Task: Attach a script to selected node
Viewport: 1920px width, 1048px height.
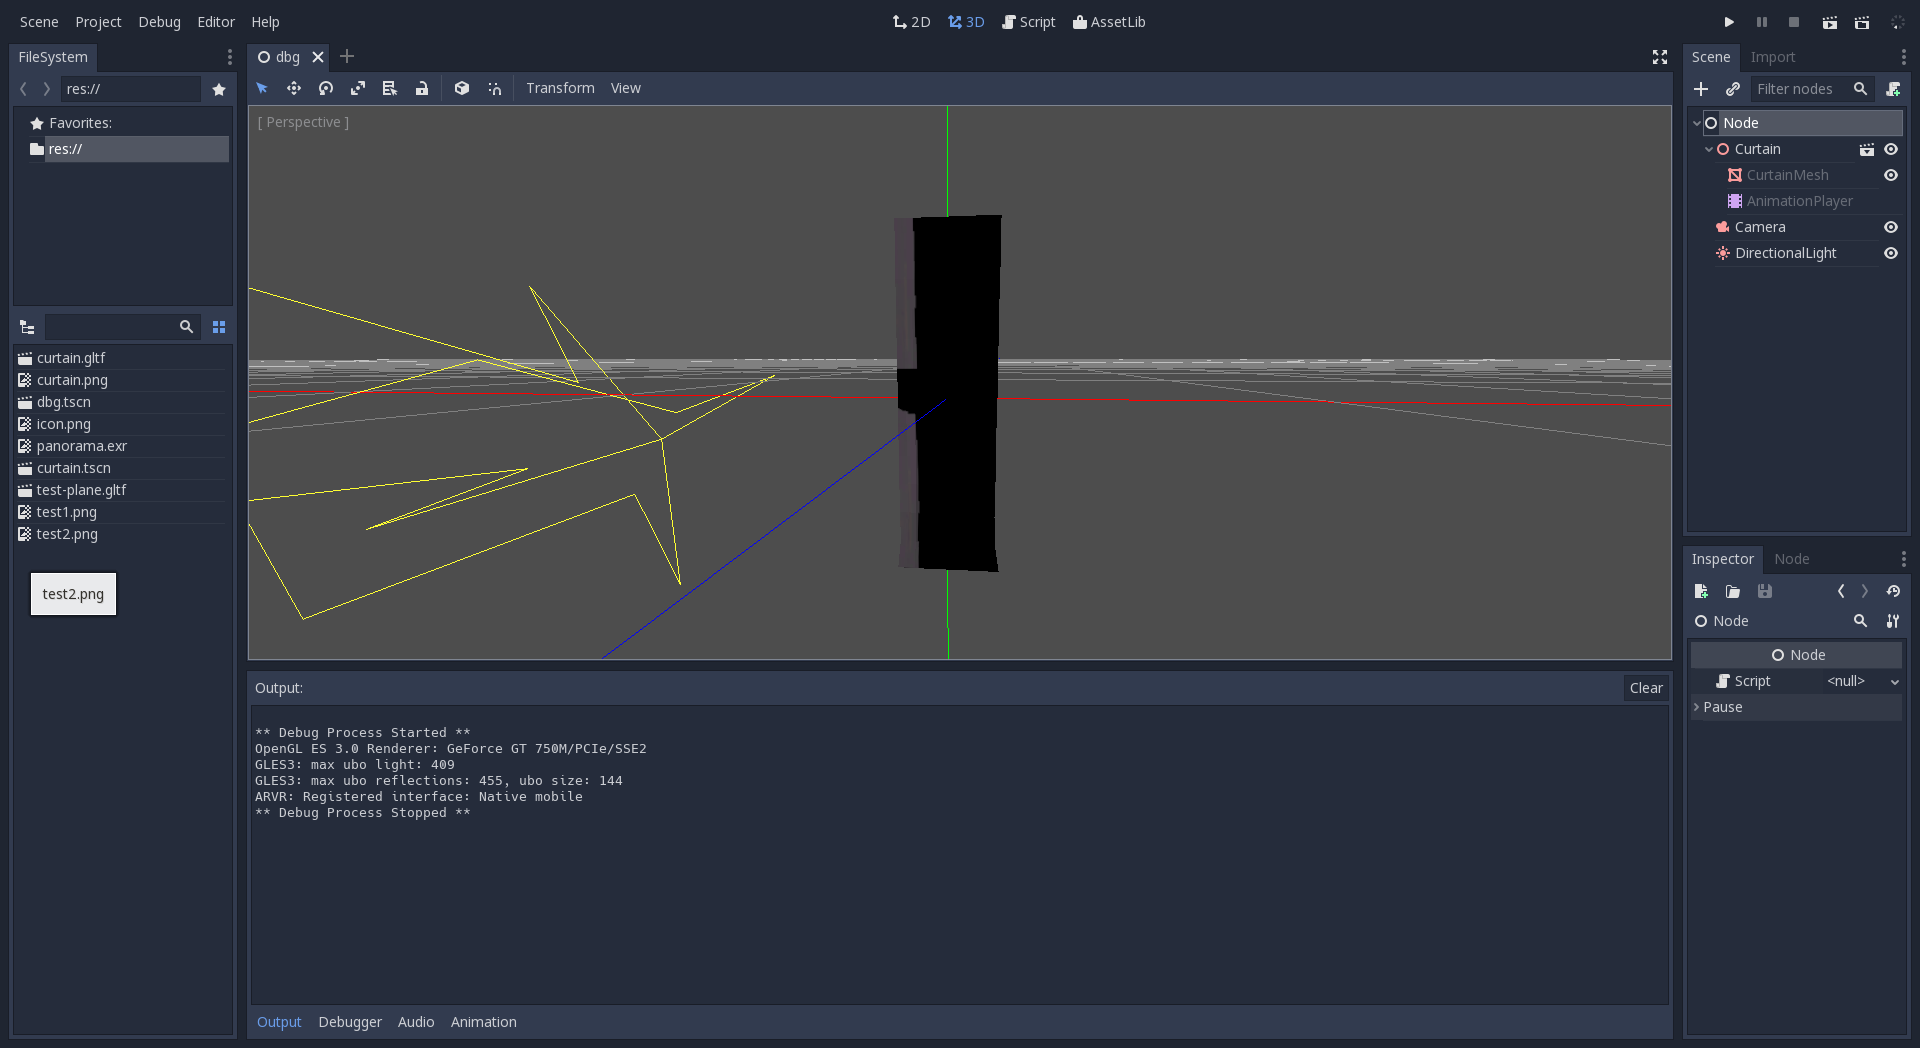Action: click(x=1893, y=89)
